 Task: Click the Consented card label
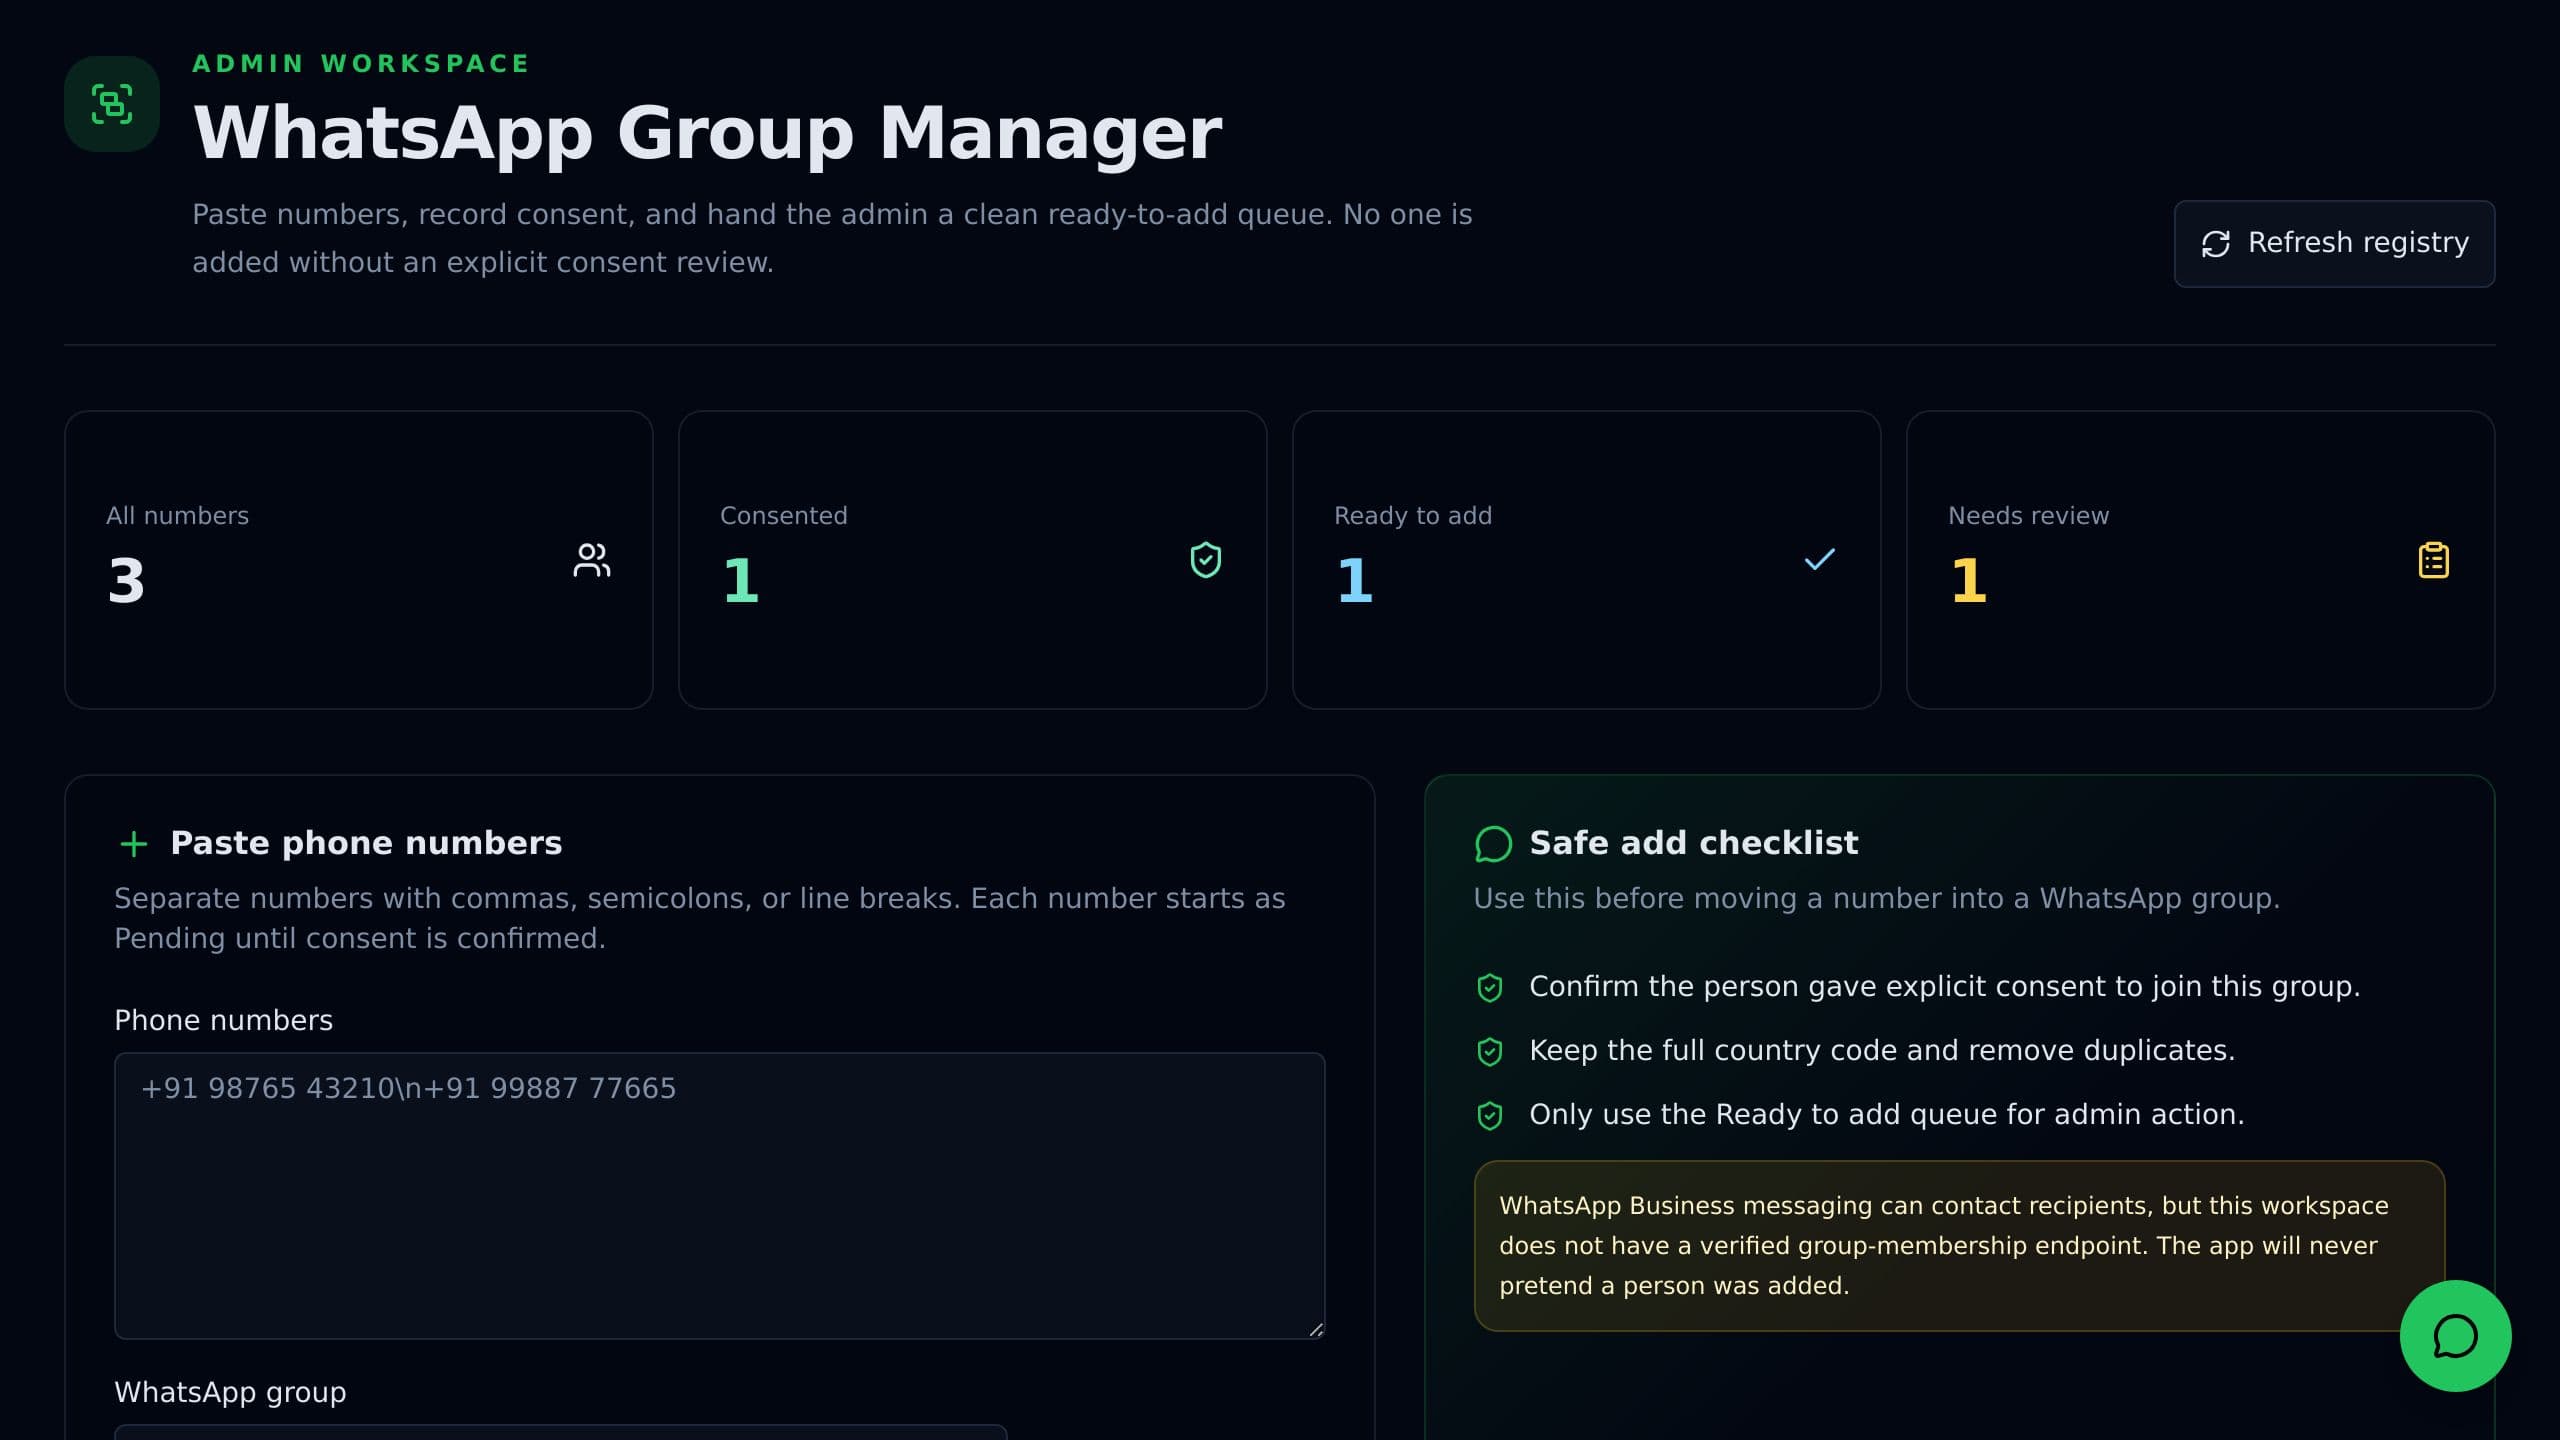tap(783, 516)
